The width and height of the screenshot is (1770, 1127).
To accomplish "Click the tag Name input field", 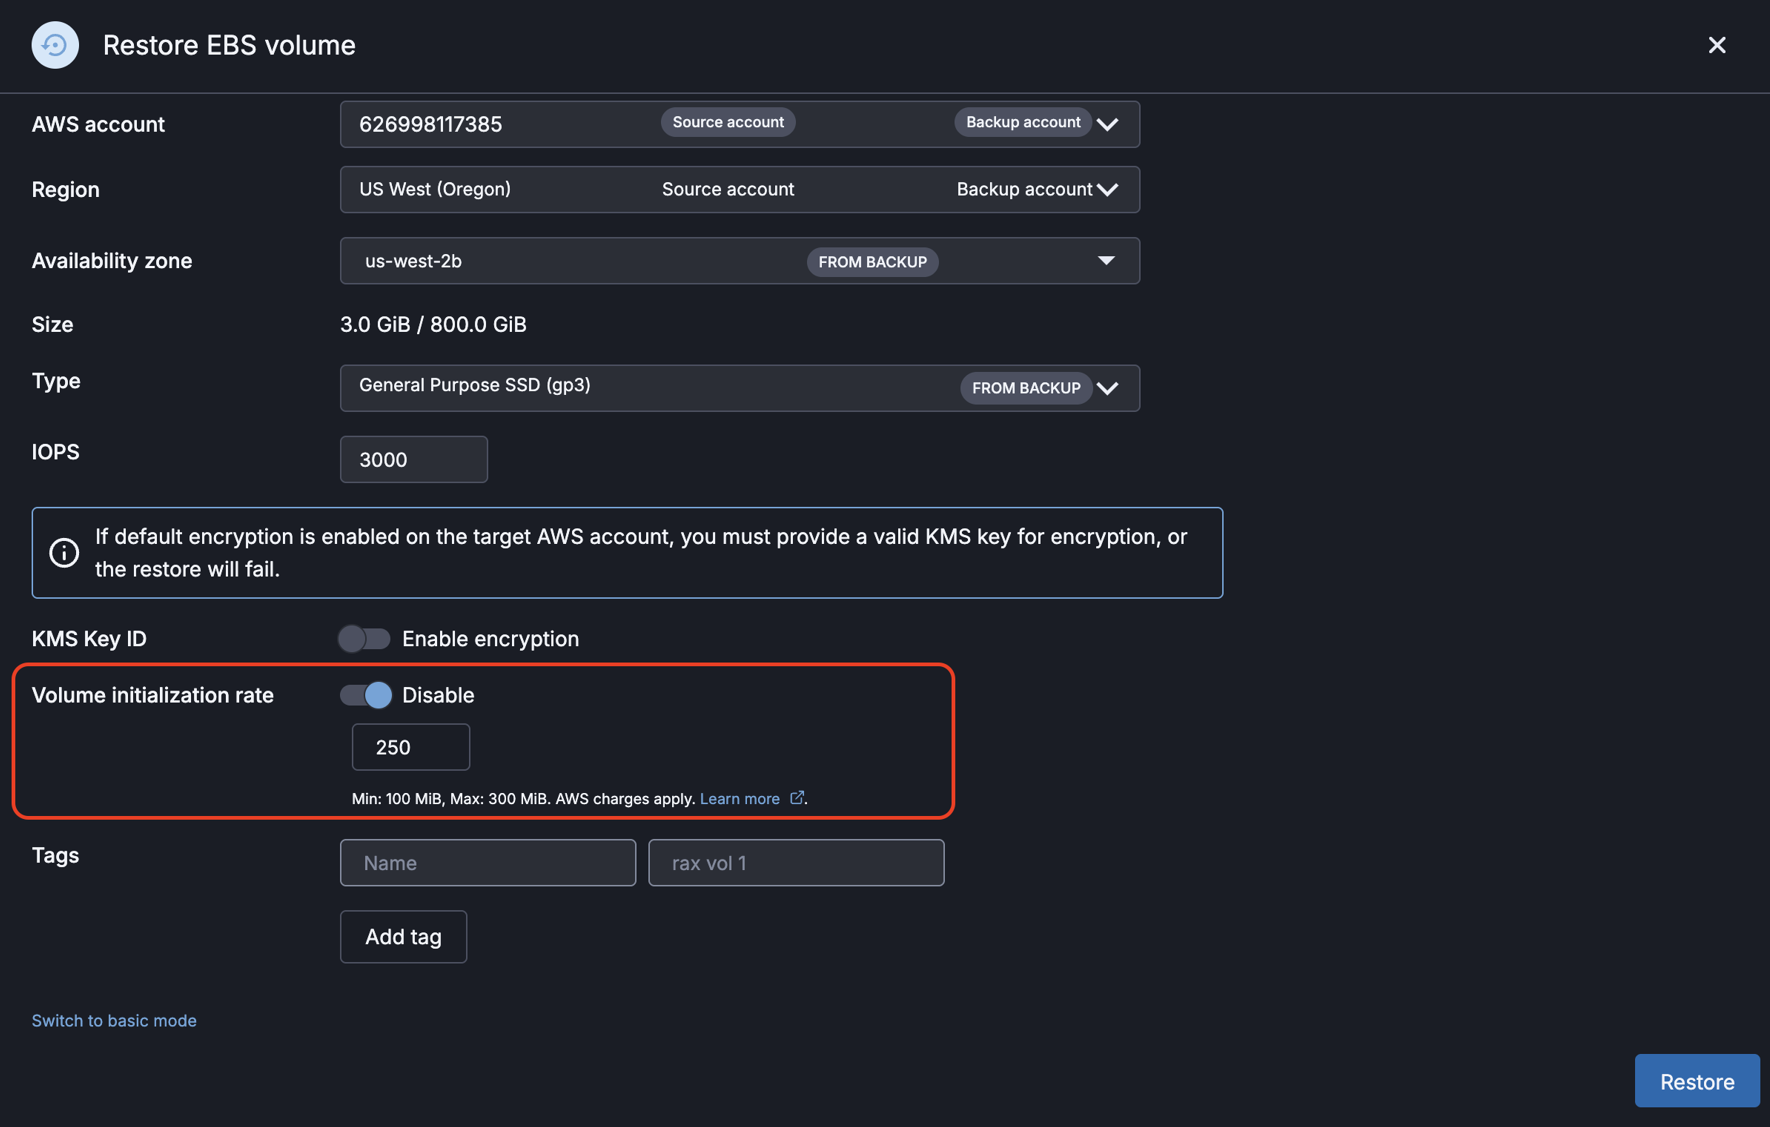I will (487, 862).
